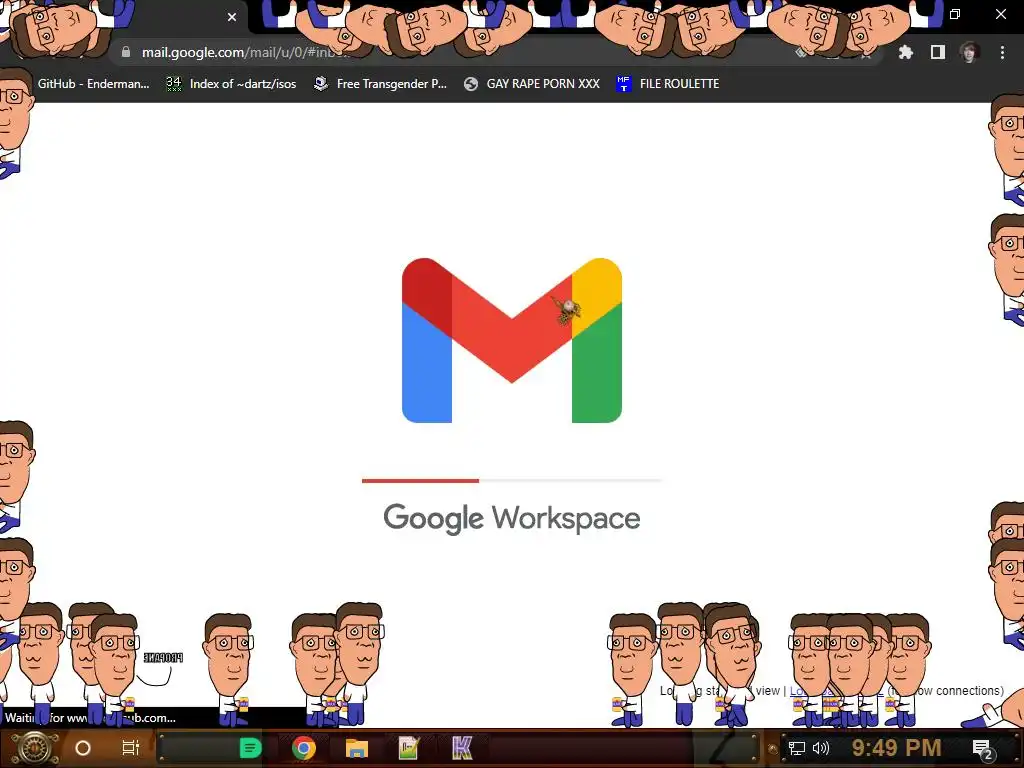Open the notification center icon
This screenshot has height=768, width=1024.
click(984, 749)
